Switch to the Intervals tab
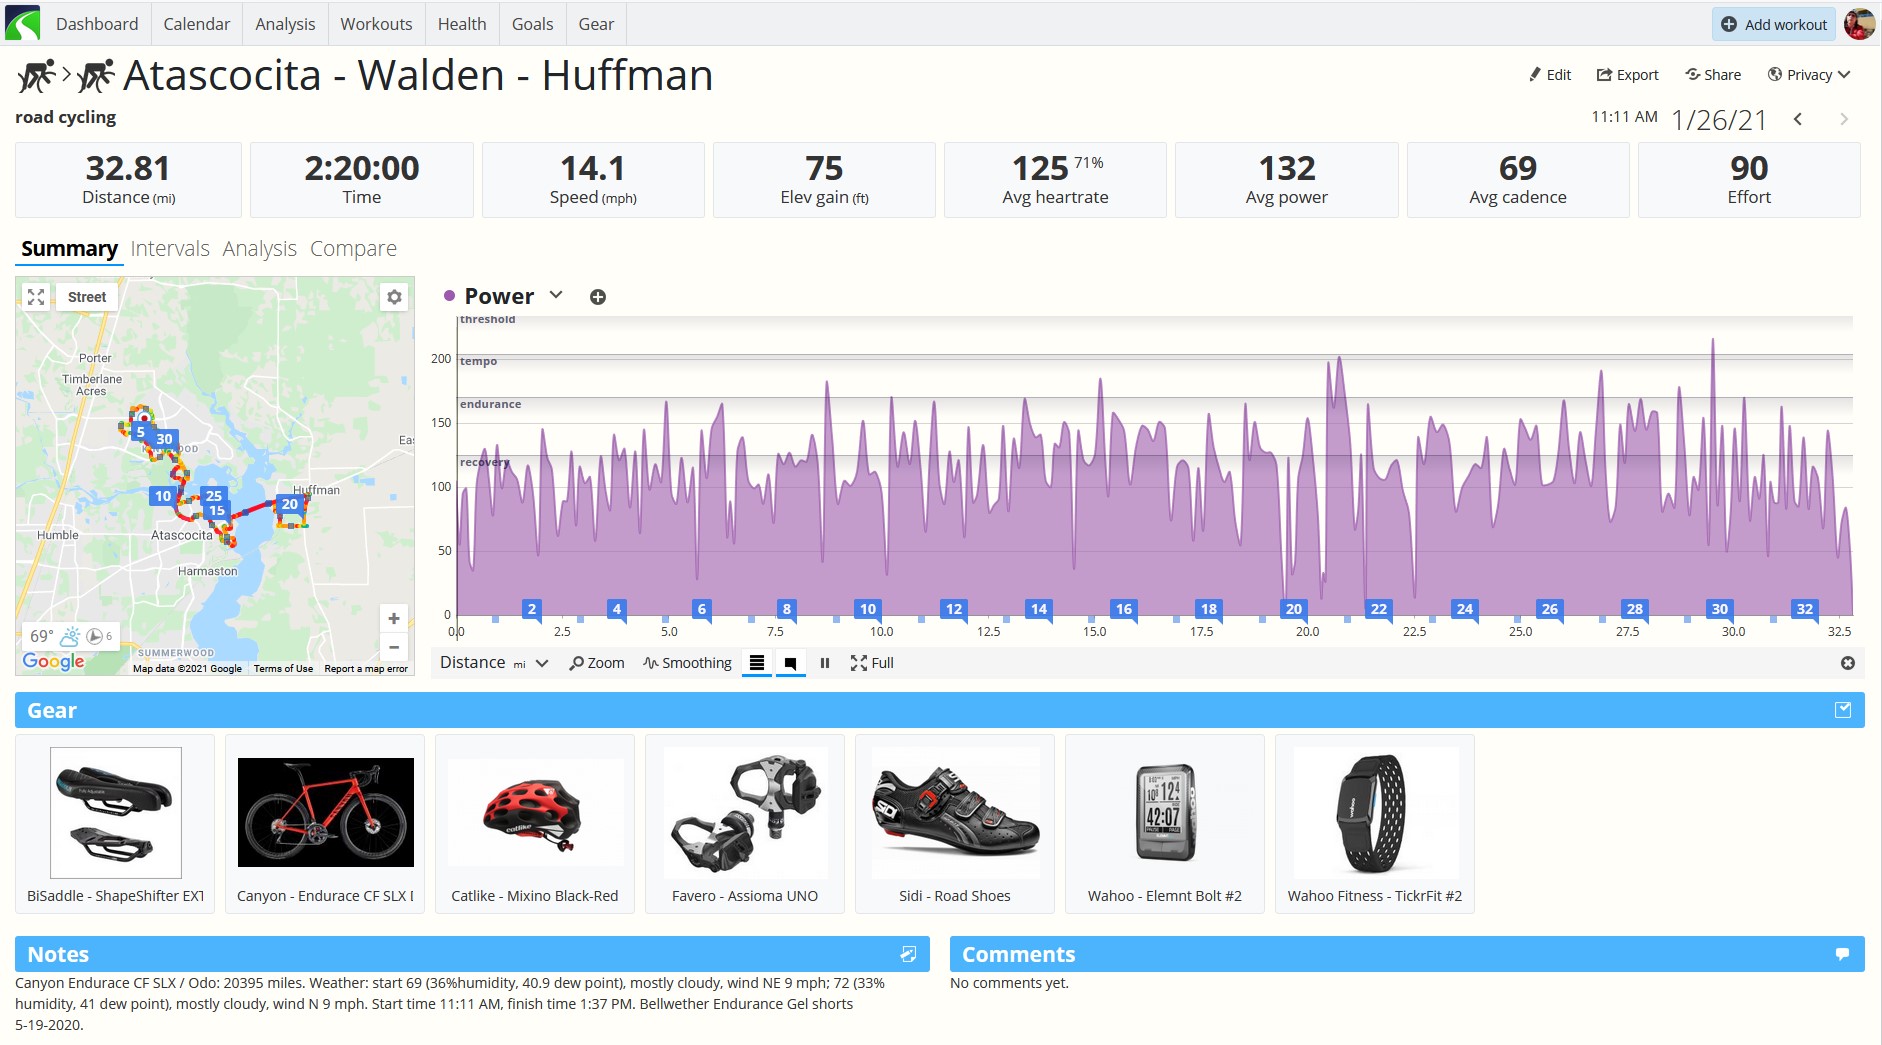 [x=170, y=249]
